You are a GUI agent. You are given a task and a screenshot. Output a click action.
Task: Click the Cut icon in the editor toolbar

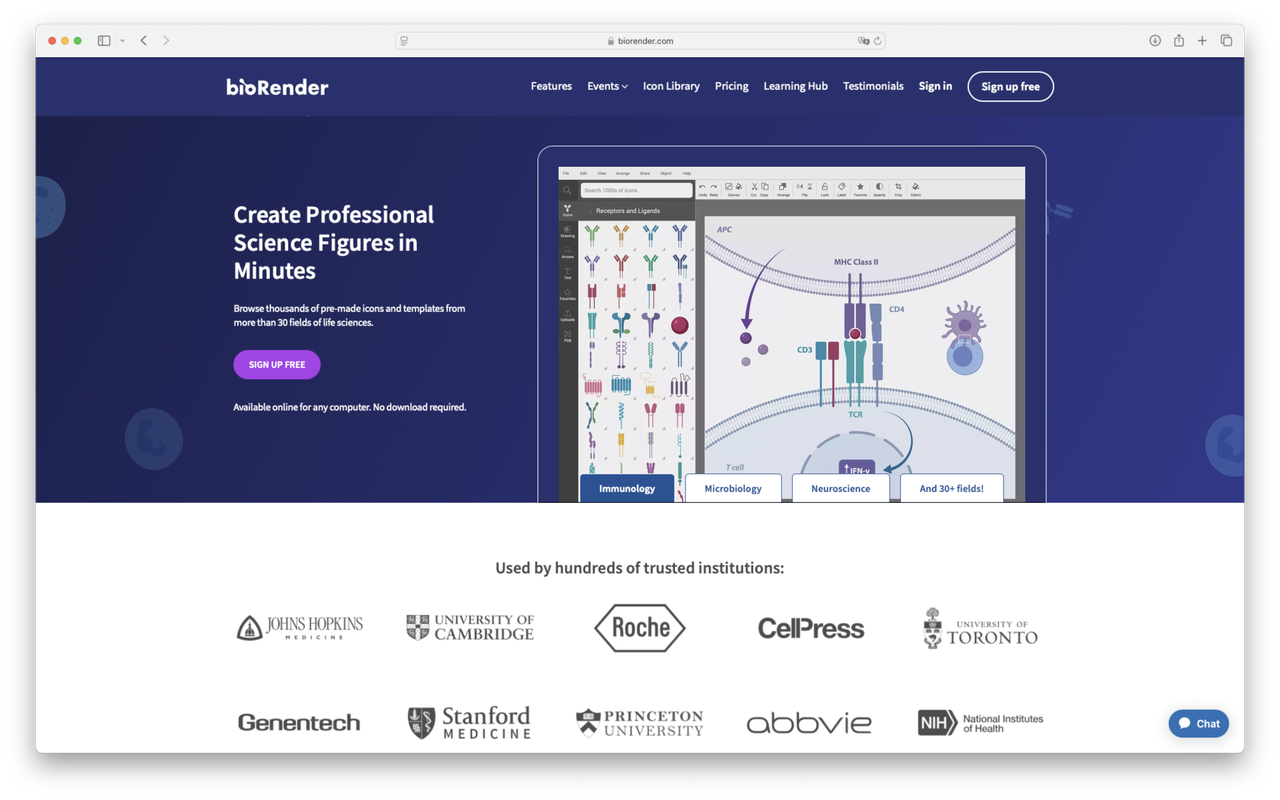pyautogui.click(x=754, y=189)
